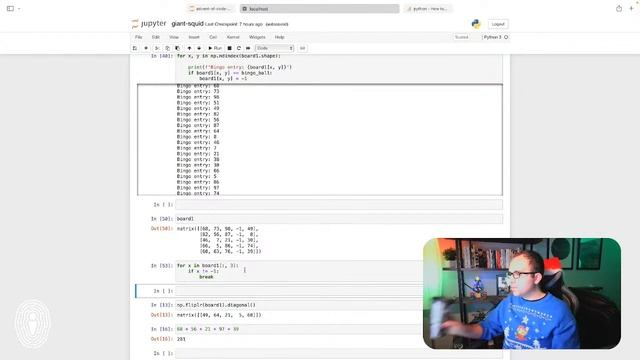The width and height of the screenshot is (640, 360).
Task: Open the Help menu
Action: coord(280,37)
